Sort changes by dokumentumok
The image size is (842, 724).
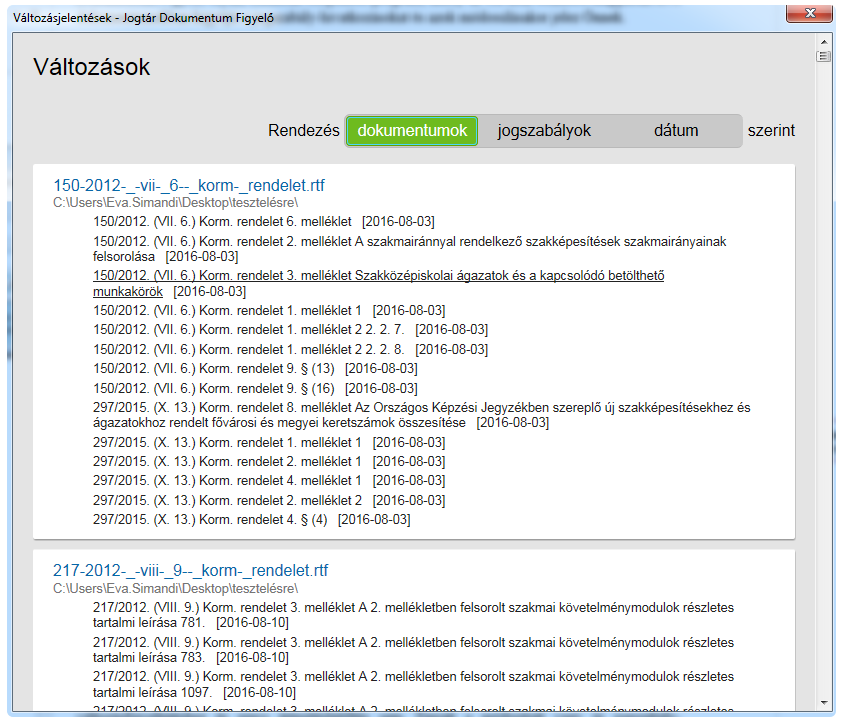point(412,131)
